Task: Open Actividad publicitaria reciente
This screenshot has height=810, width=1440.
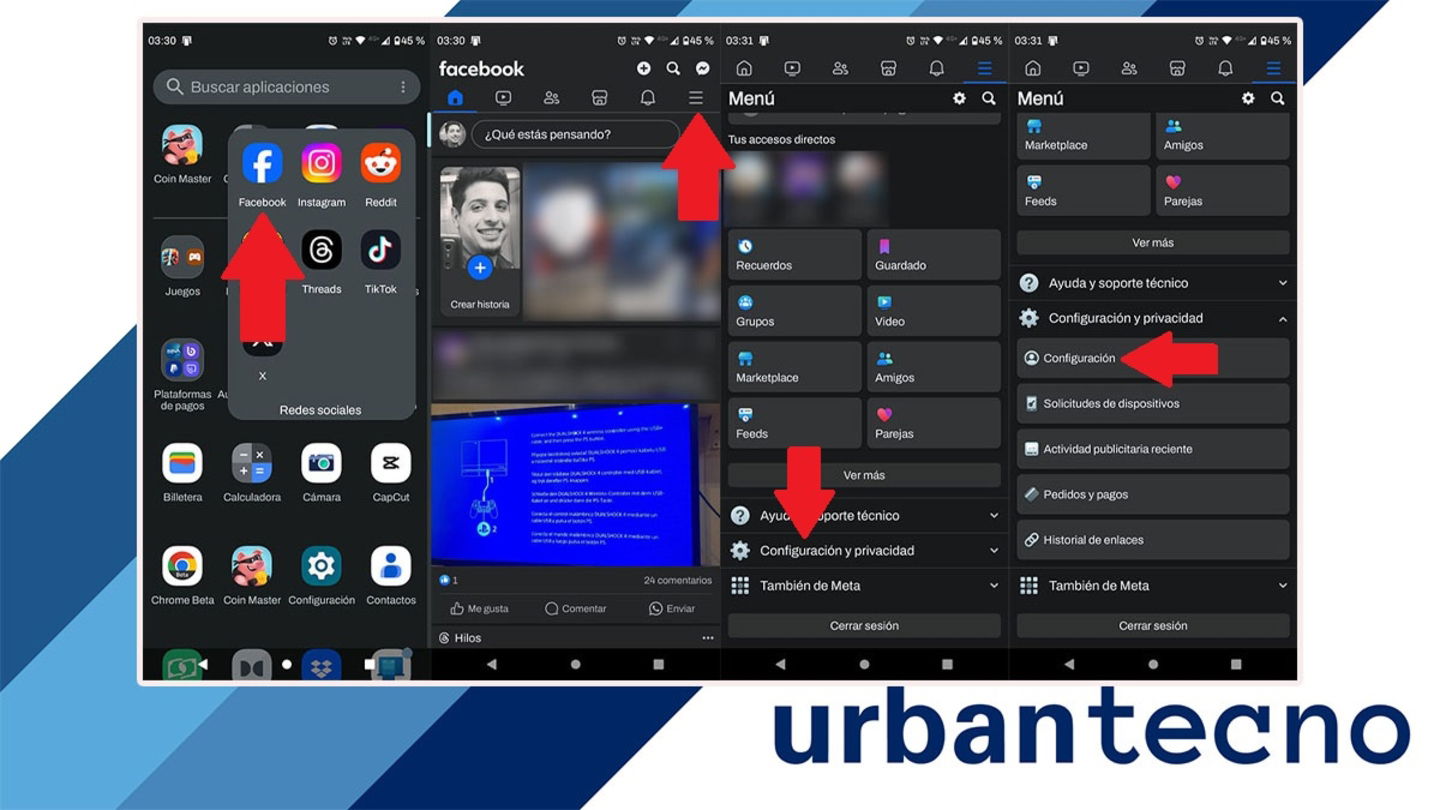Action: (1153, 449)
